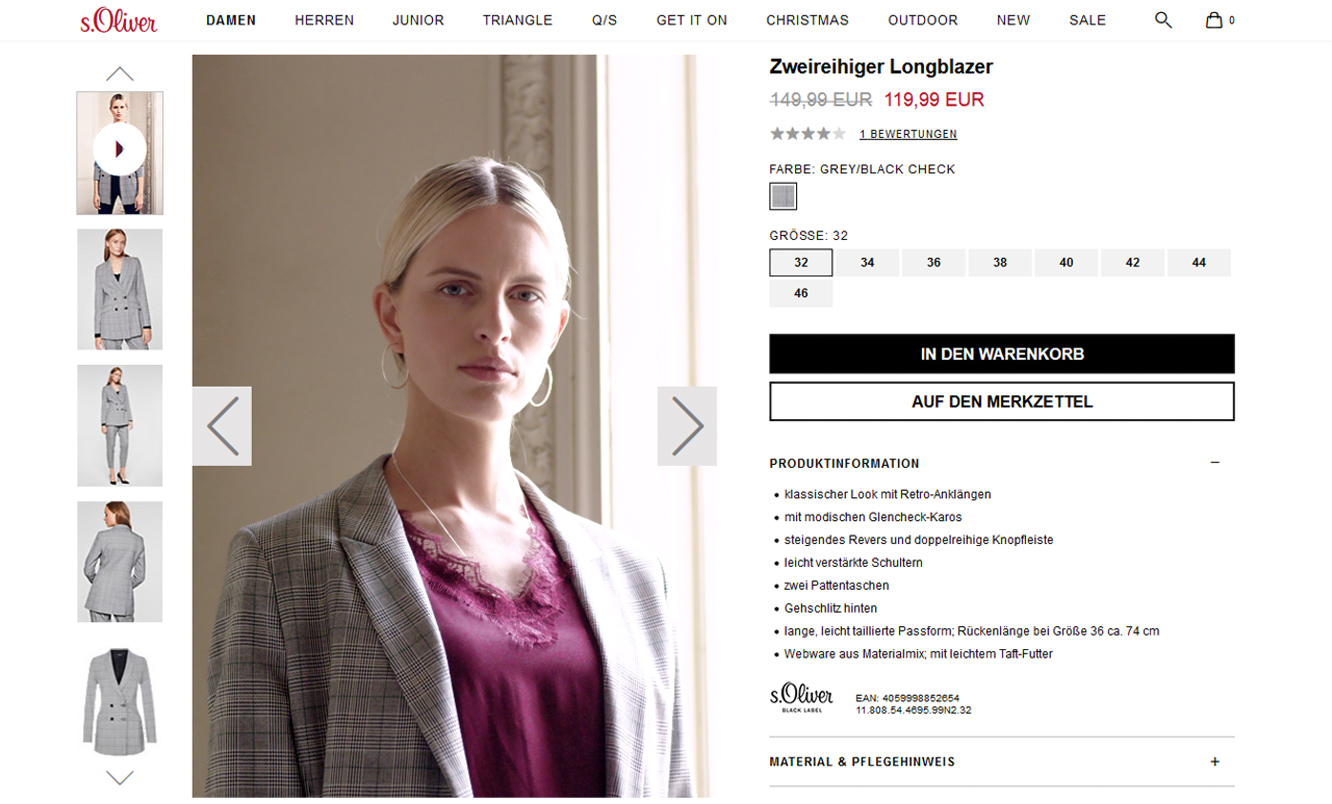Open the 1 Bewertungen reviews link
The image size is (1332, 804).
[x=908, y=134]
